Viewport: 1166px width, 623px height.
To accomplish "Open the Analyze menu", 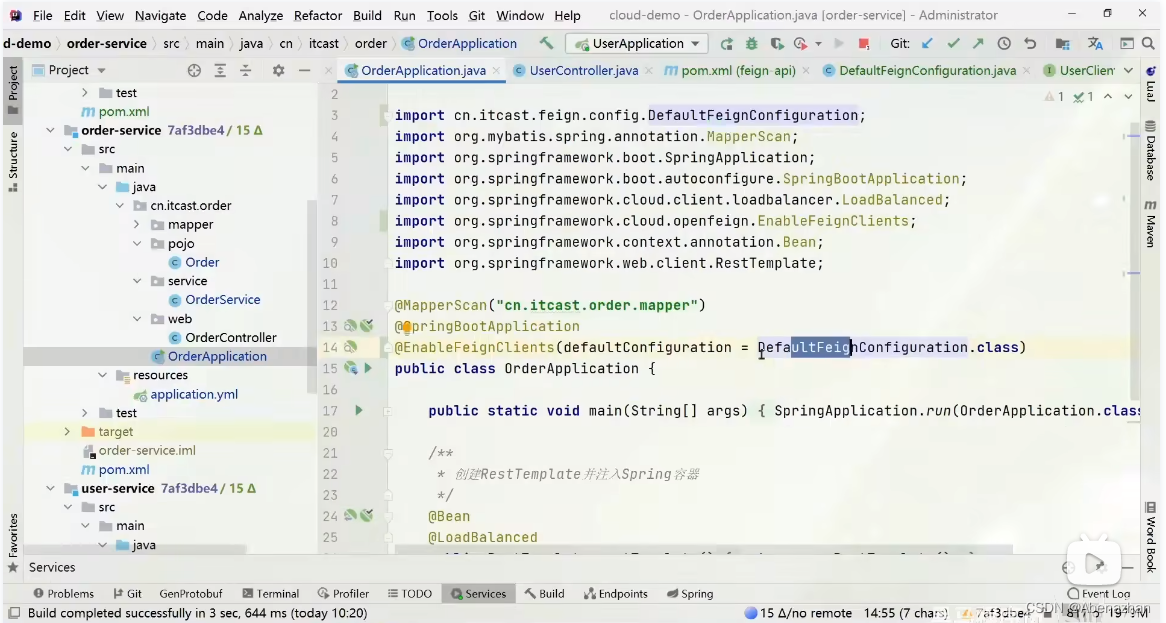I will pyautogui.click(x=260, y=15).
